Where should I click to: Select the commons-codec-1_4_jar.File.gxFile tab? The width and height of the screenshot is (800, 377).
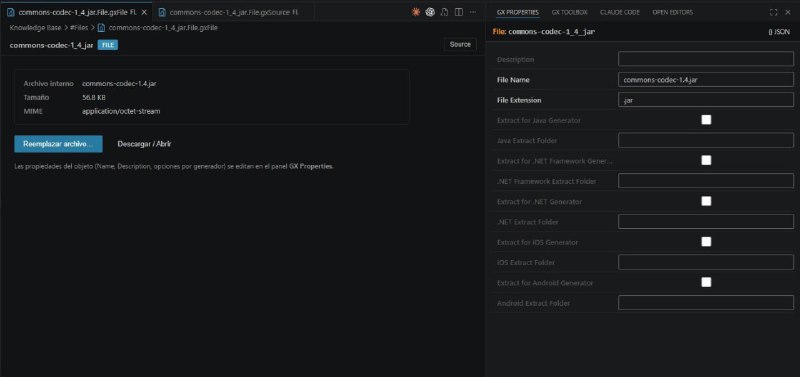pos(77,12)
